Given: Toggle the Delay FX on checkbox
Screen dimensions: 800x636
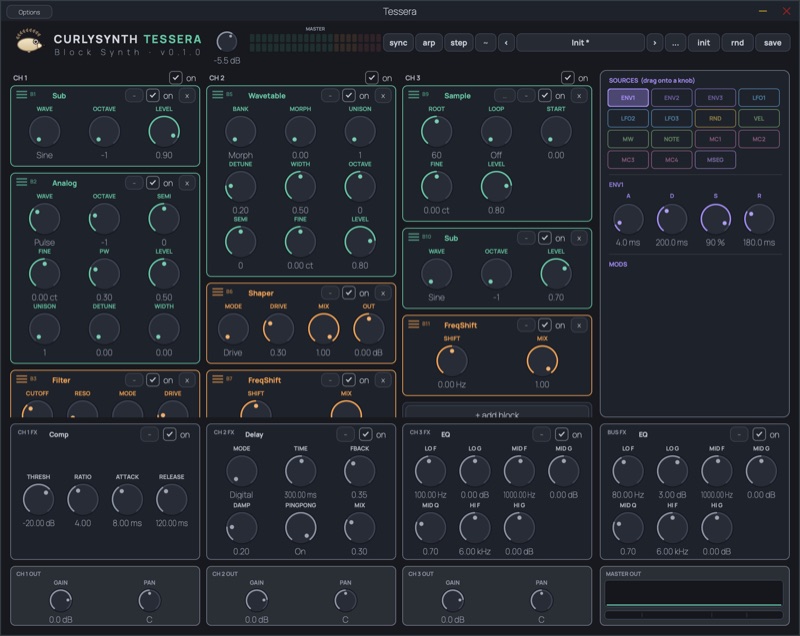Looking at the screenshot, I should 365,435.
